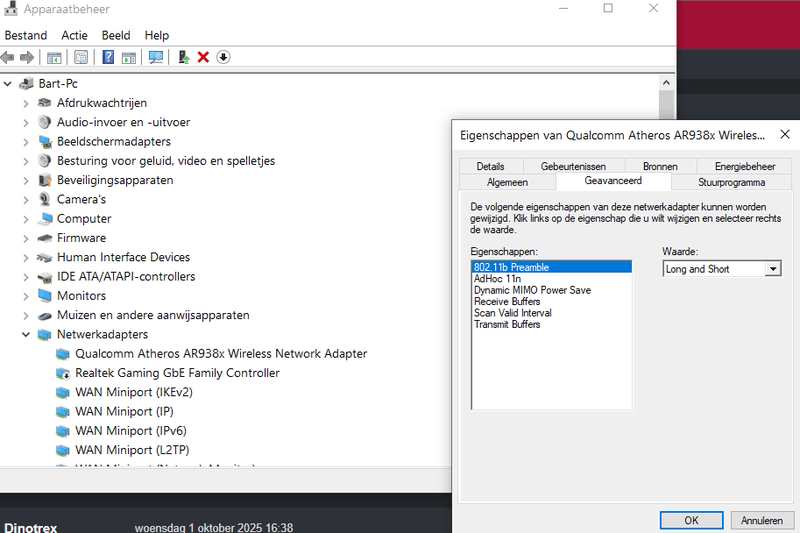Switch to the Energiebeheer tab
800x533 pixels.
(745, 166)
